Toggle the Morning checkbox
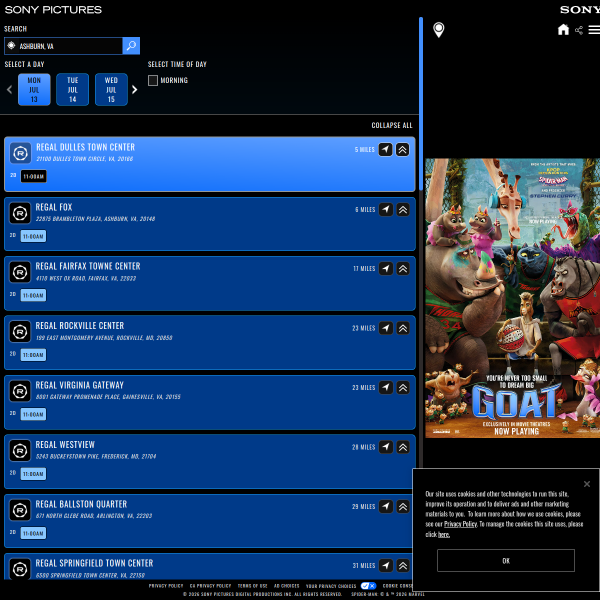Viewport: 600px width, 600px height. point(153,80)
